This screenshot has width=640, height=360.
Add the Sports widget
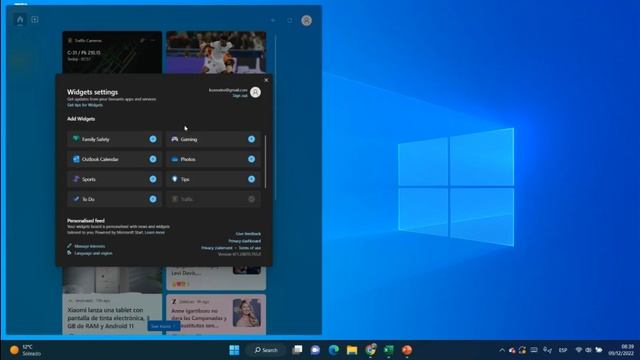pos(153,179)
